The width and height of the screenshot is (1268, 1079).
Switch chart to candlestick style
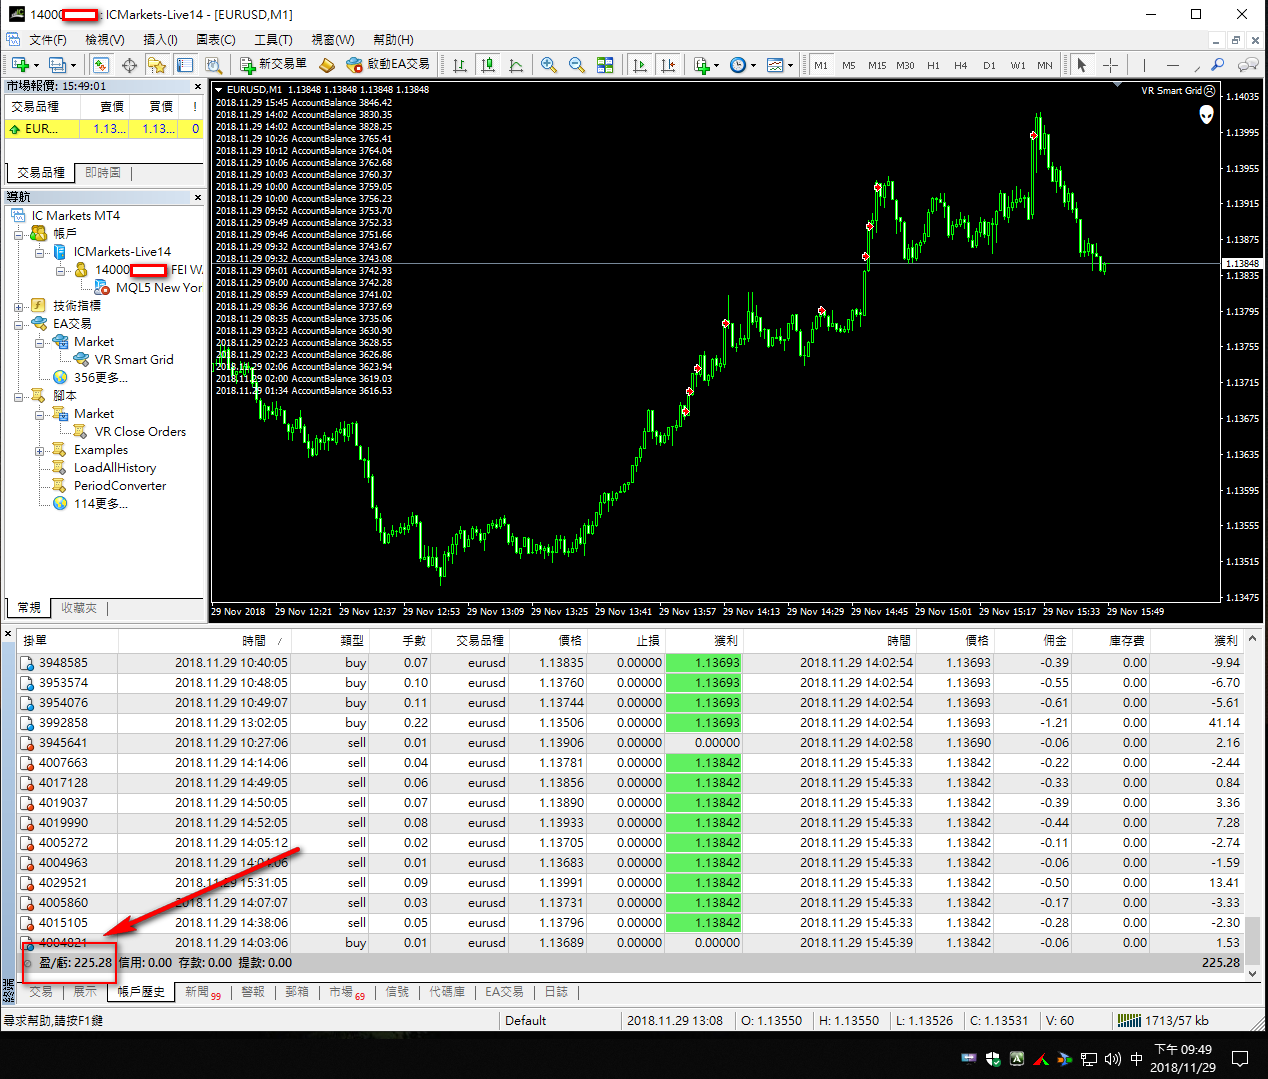coord(488,65)
